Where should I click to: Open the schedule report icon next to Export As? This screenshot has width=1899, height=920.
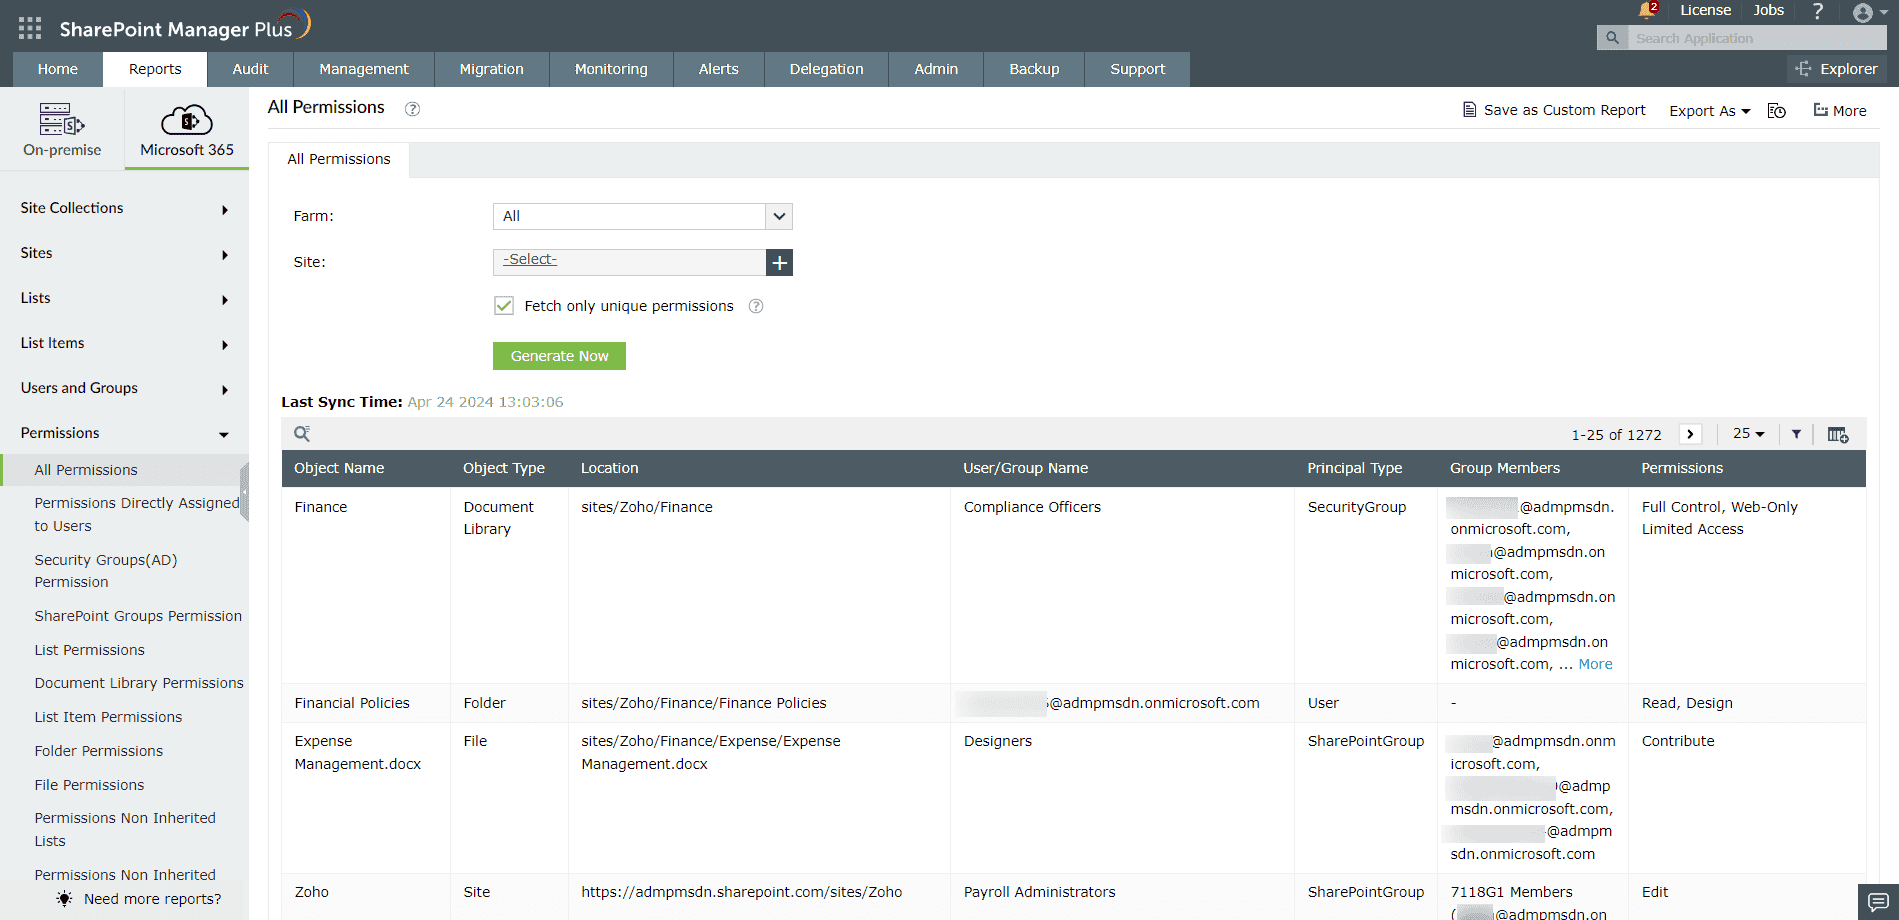pyautogui.click(x=1777, y=110)
